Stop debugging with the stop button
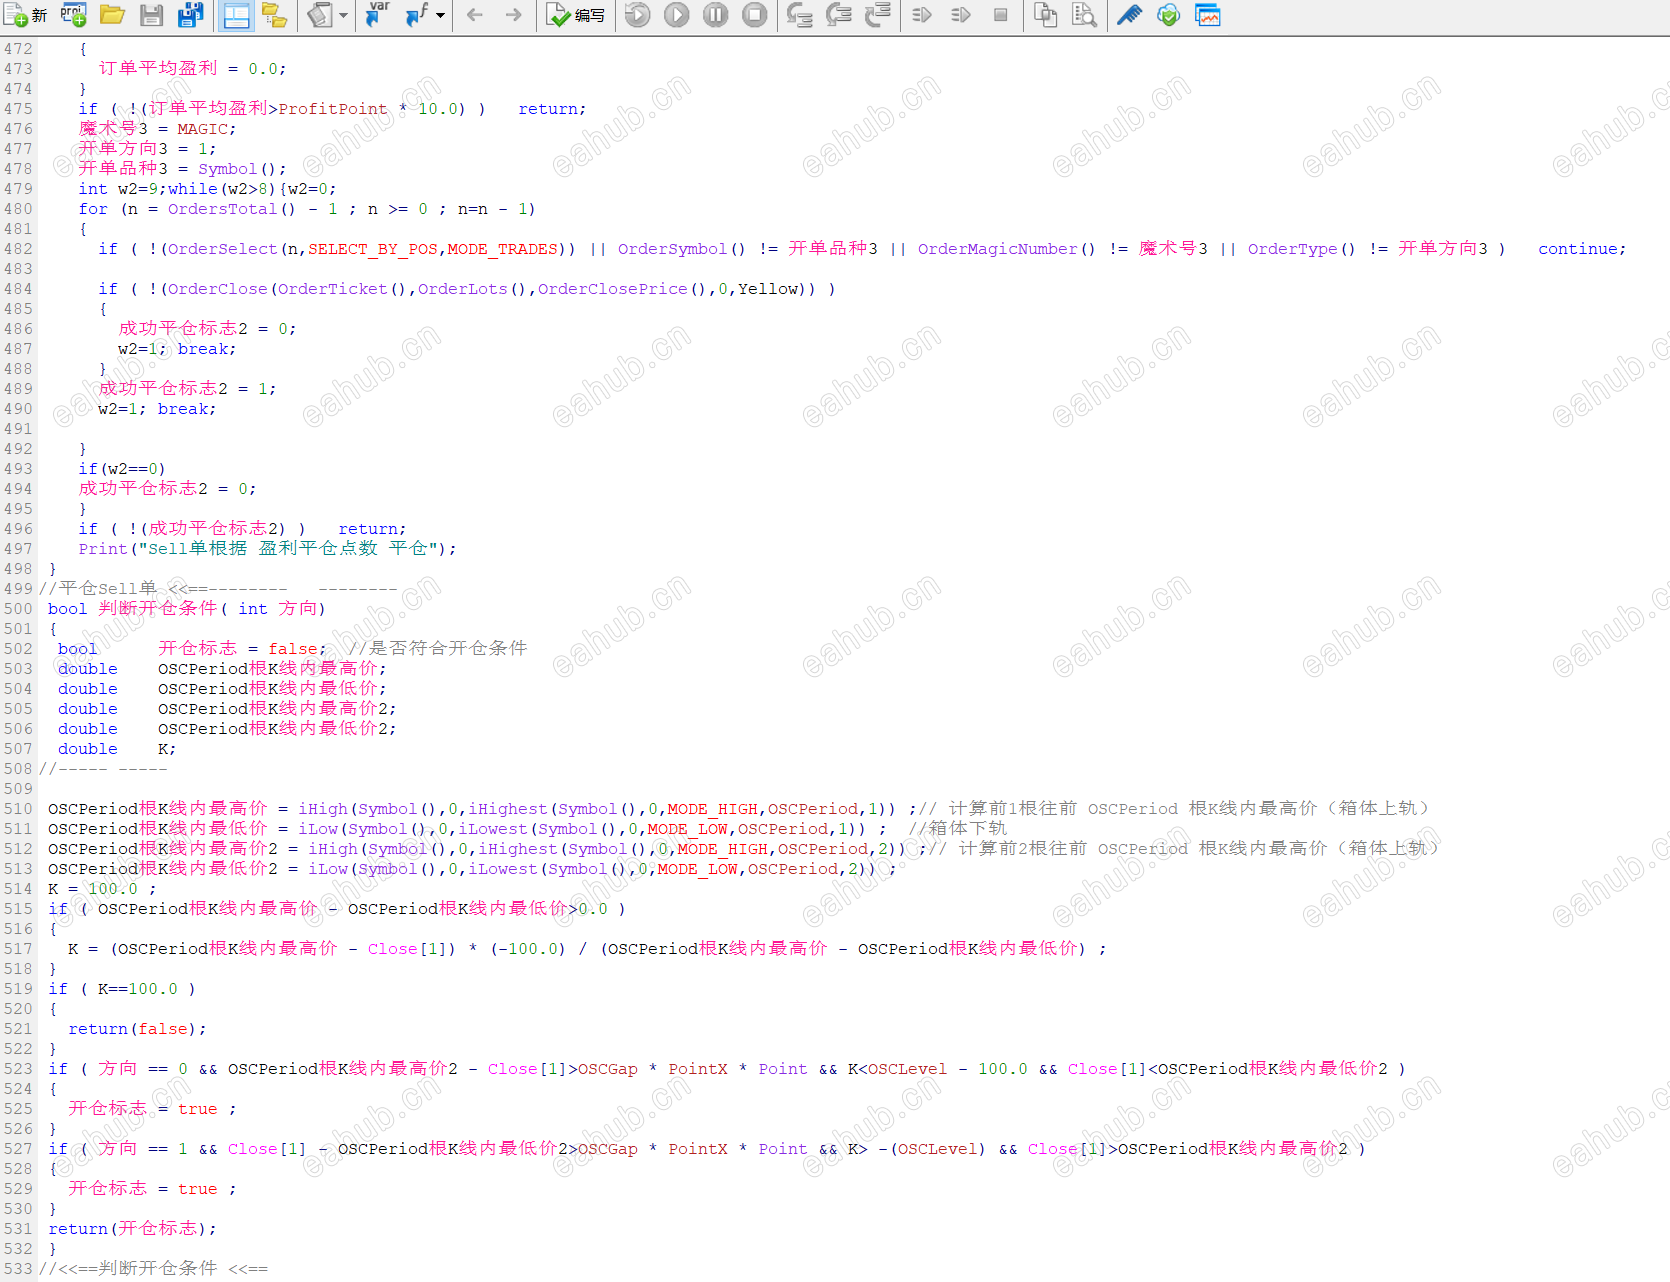The width and height of the screenshot is (1670, 1282). click(x=755, y=15)
